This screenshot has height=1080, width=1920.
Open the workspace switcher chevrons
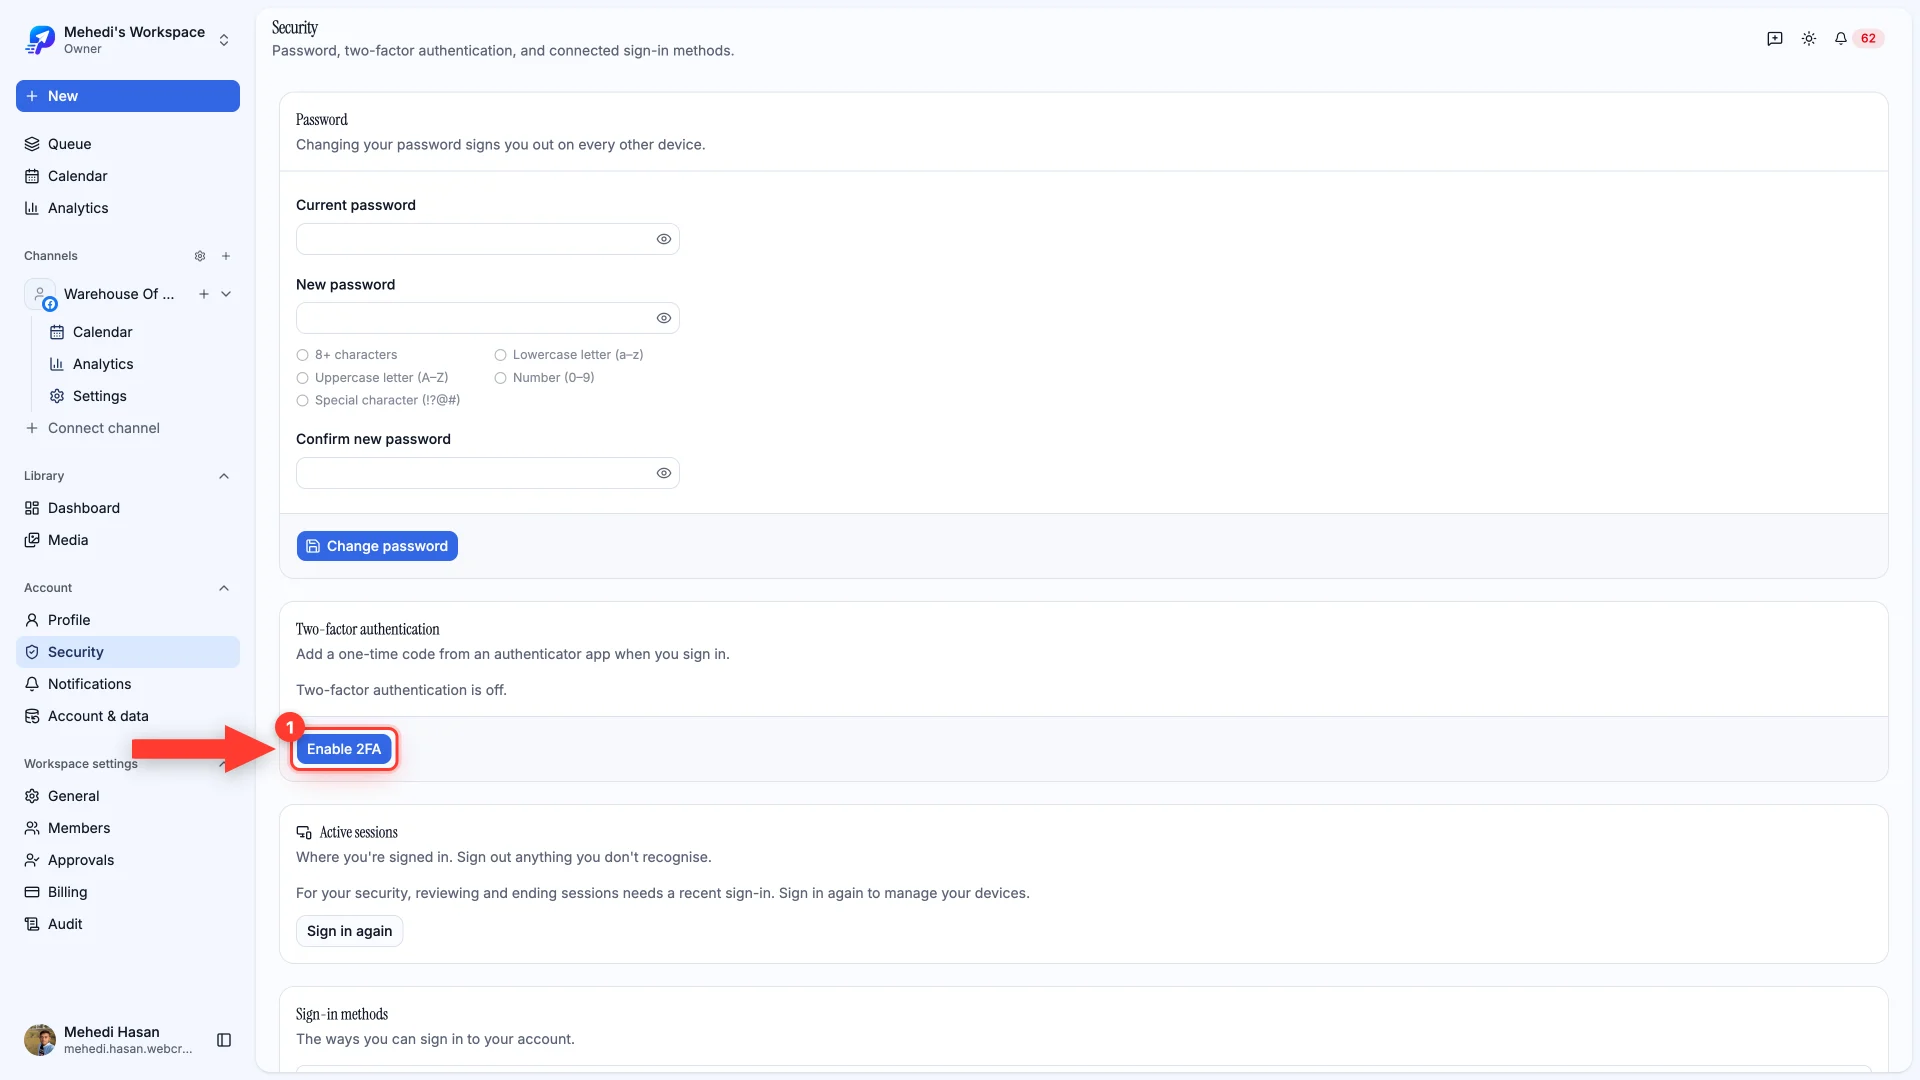tap(224, 40)
